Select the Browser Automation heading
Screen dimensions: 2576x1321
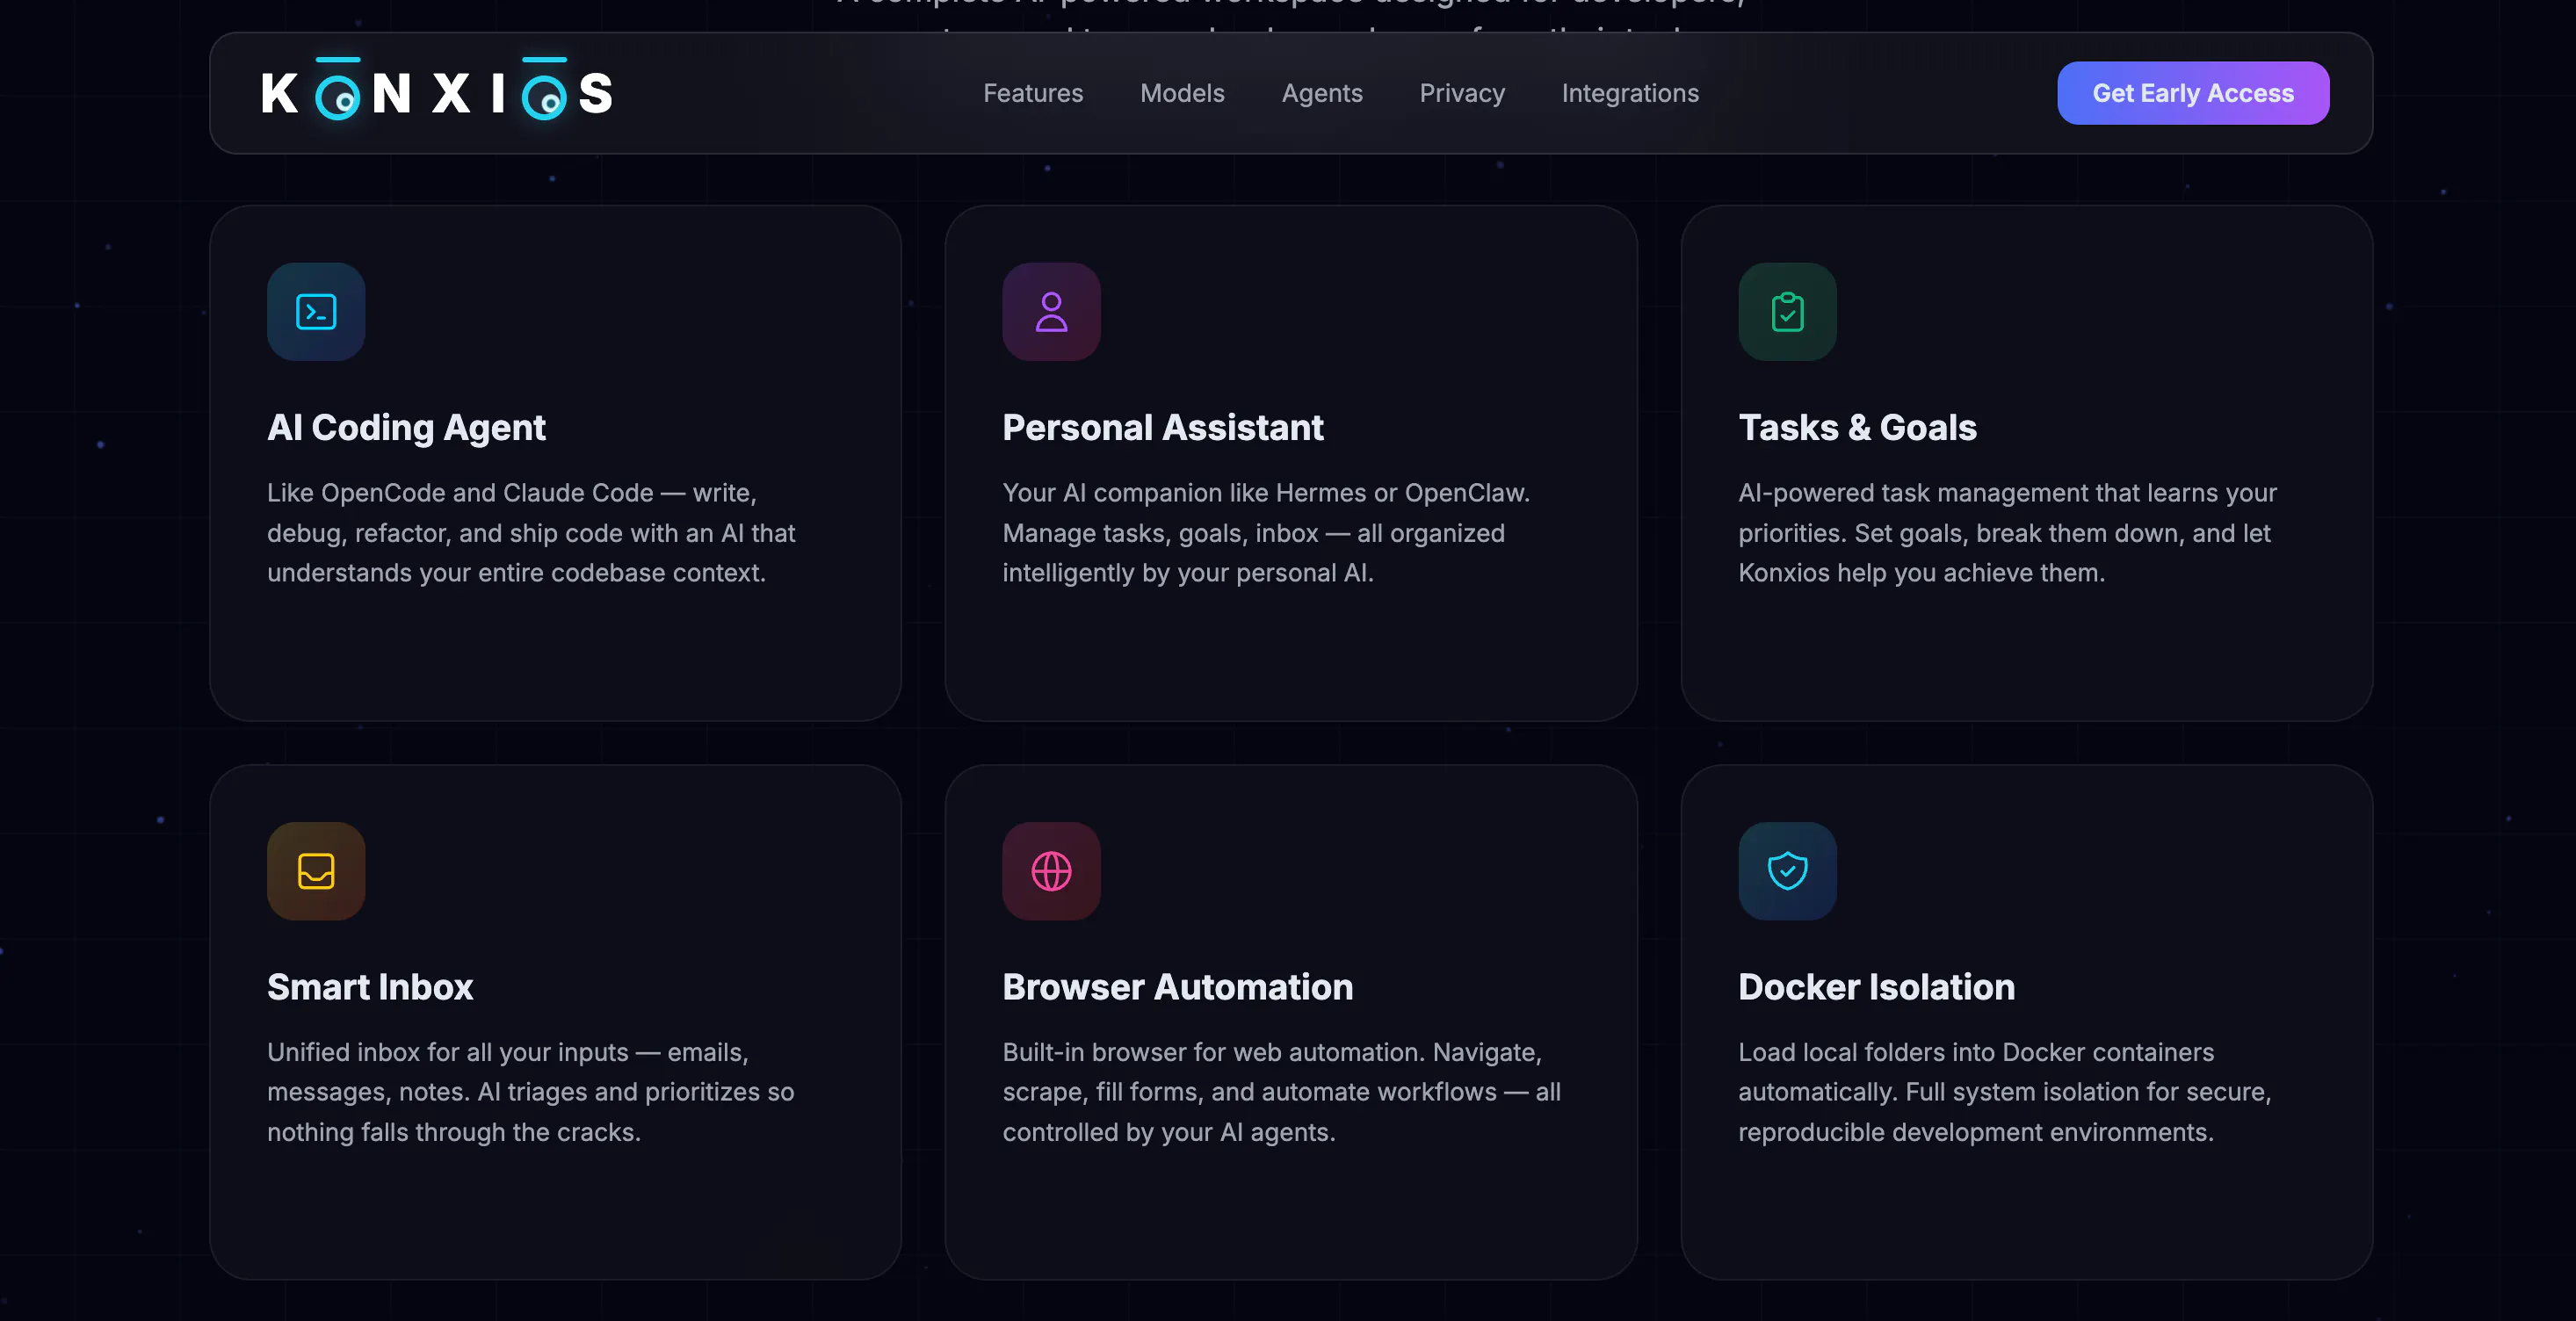(1178, 987)
